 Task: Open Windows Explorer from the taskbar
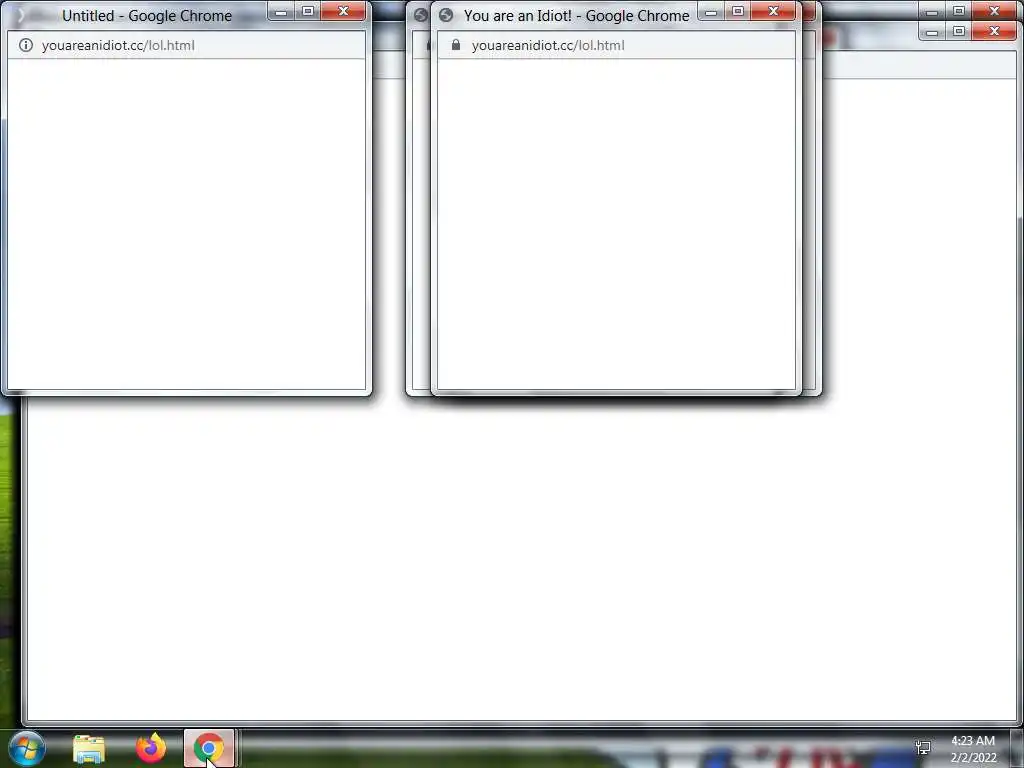(x=89, y=749)
